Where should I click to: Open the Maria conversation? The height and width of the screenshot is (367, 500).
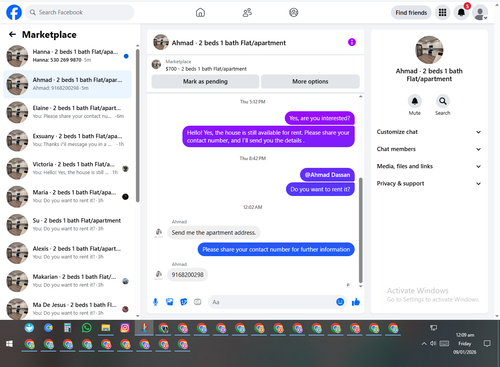[x=67, y=197]
